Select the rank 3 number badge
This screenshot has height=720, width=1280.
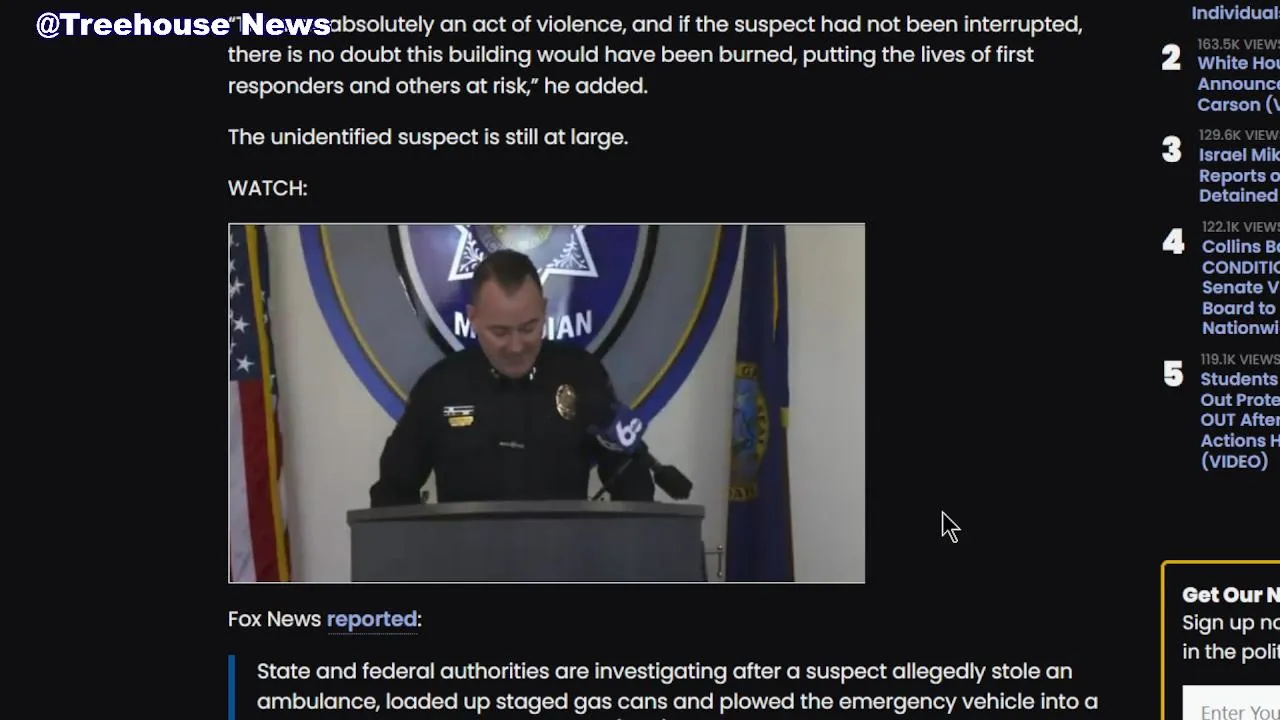click(1171, 150)
